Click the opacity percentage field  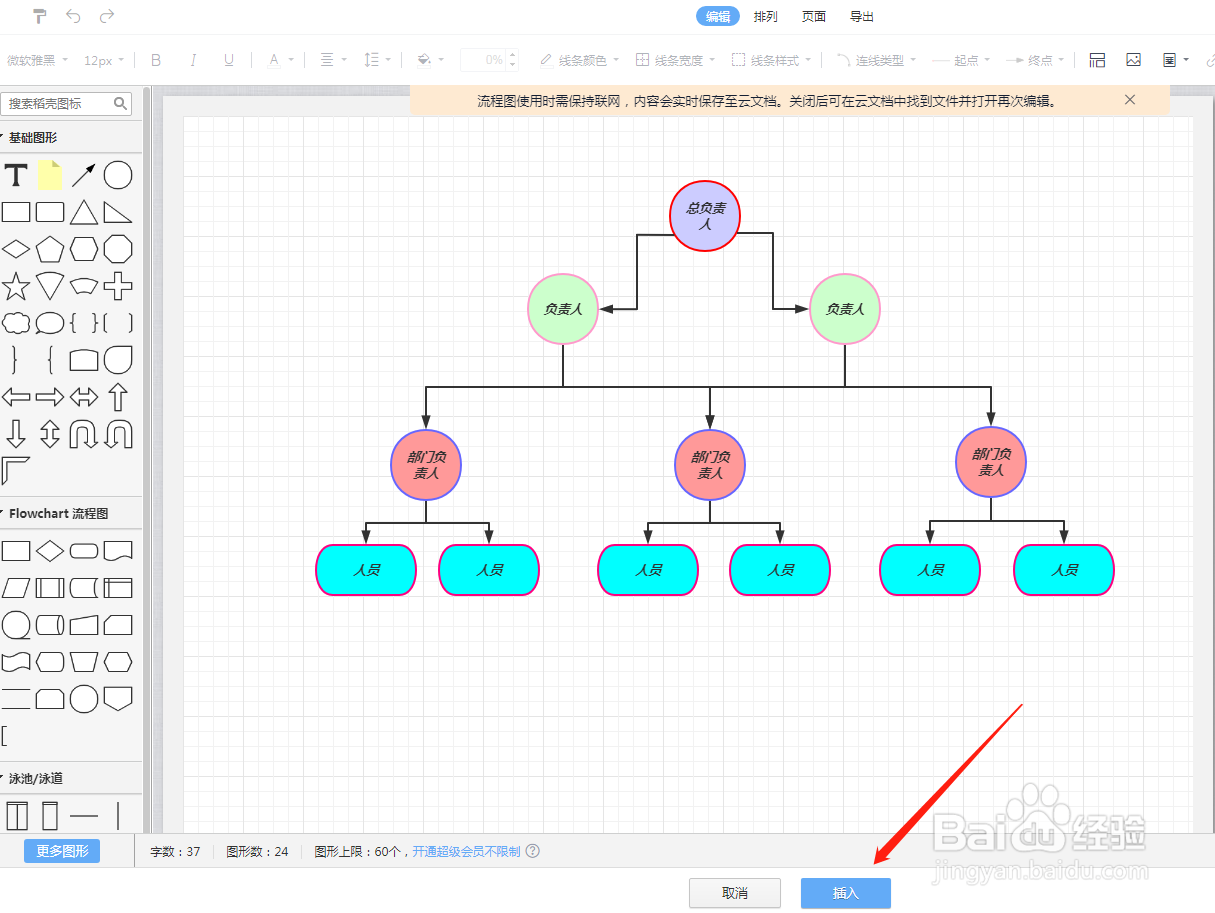483,60
